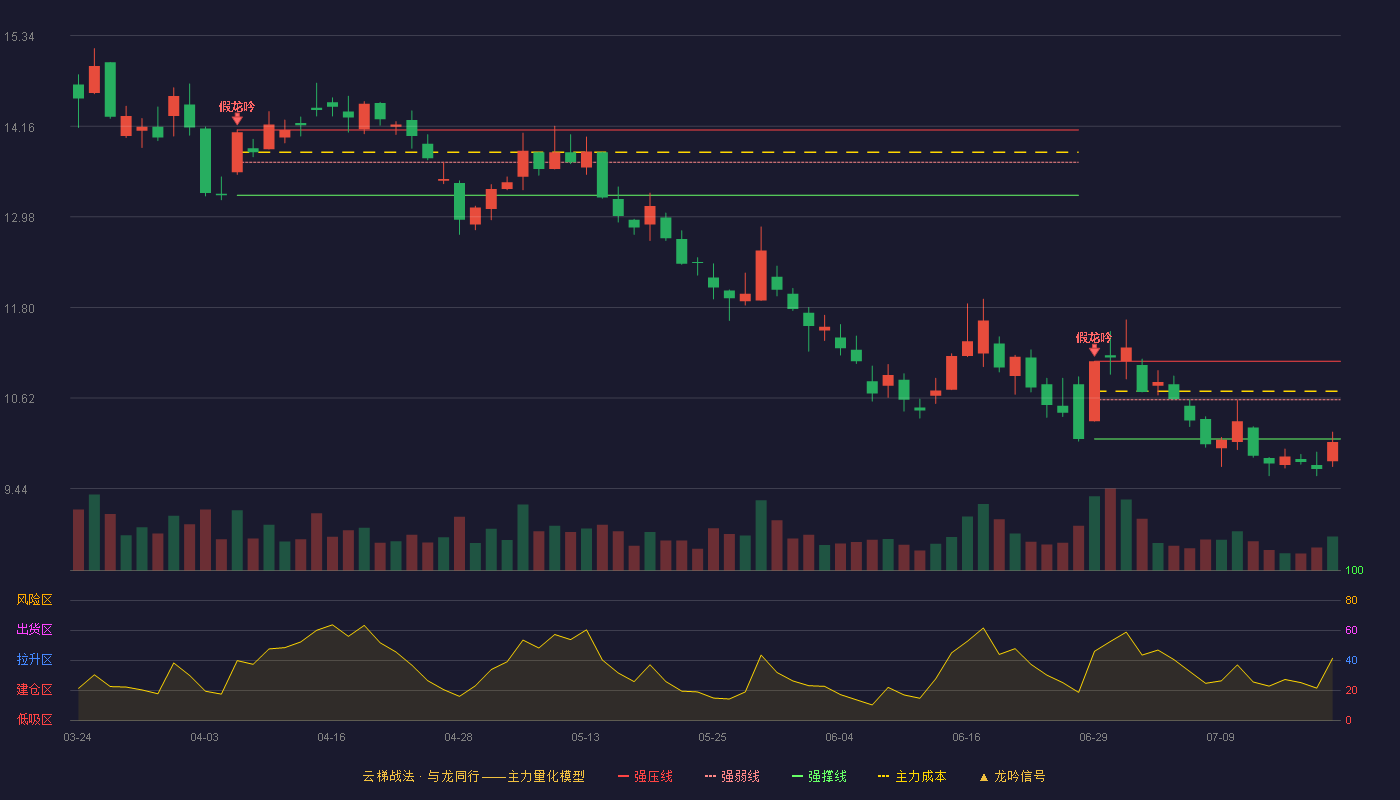Screen dimensions: 1400x800
Task: Click the 云梯战法 · 与龙同行 title text
Action: pos(421,776)
